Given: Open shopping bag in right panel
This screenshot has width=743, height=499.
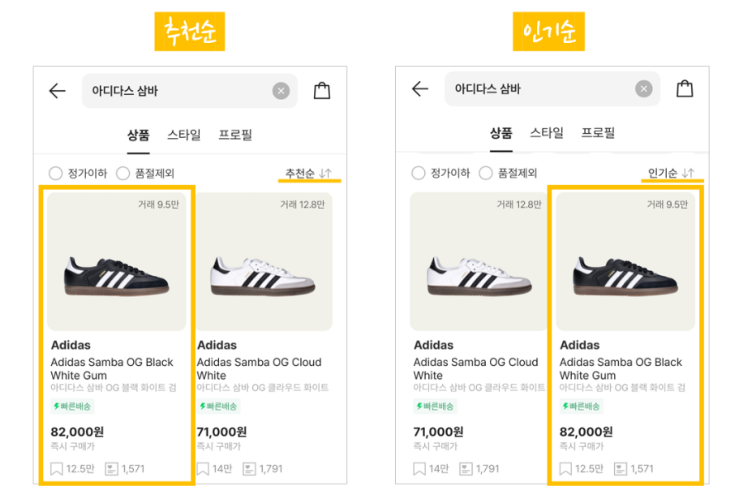Looking at the screenshot, I should coord(685,89).
